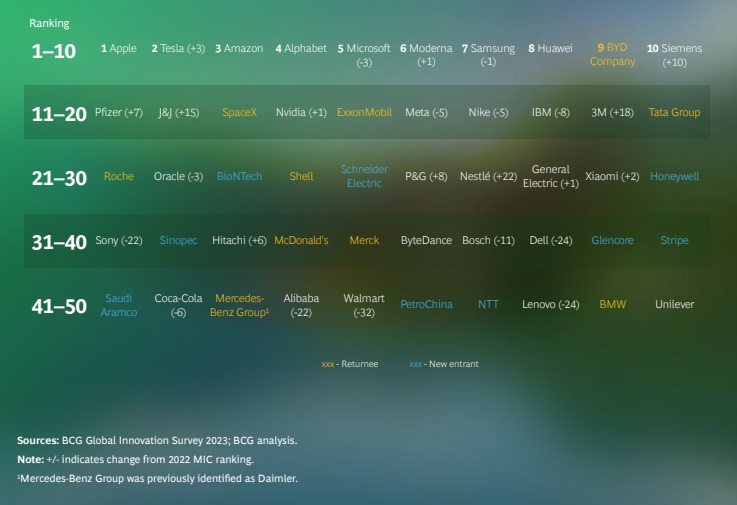737x505 pixels.
Task: Click the '11–20' ranking row label
Action: click(59, 114)
